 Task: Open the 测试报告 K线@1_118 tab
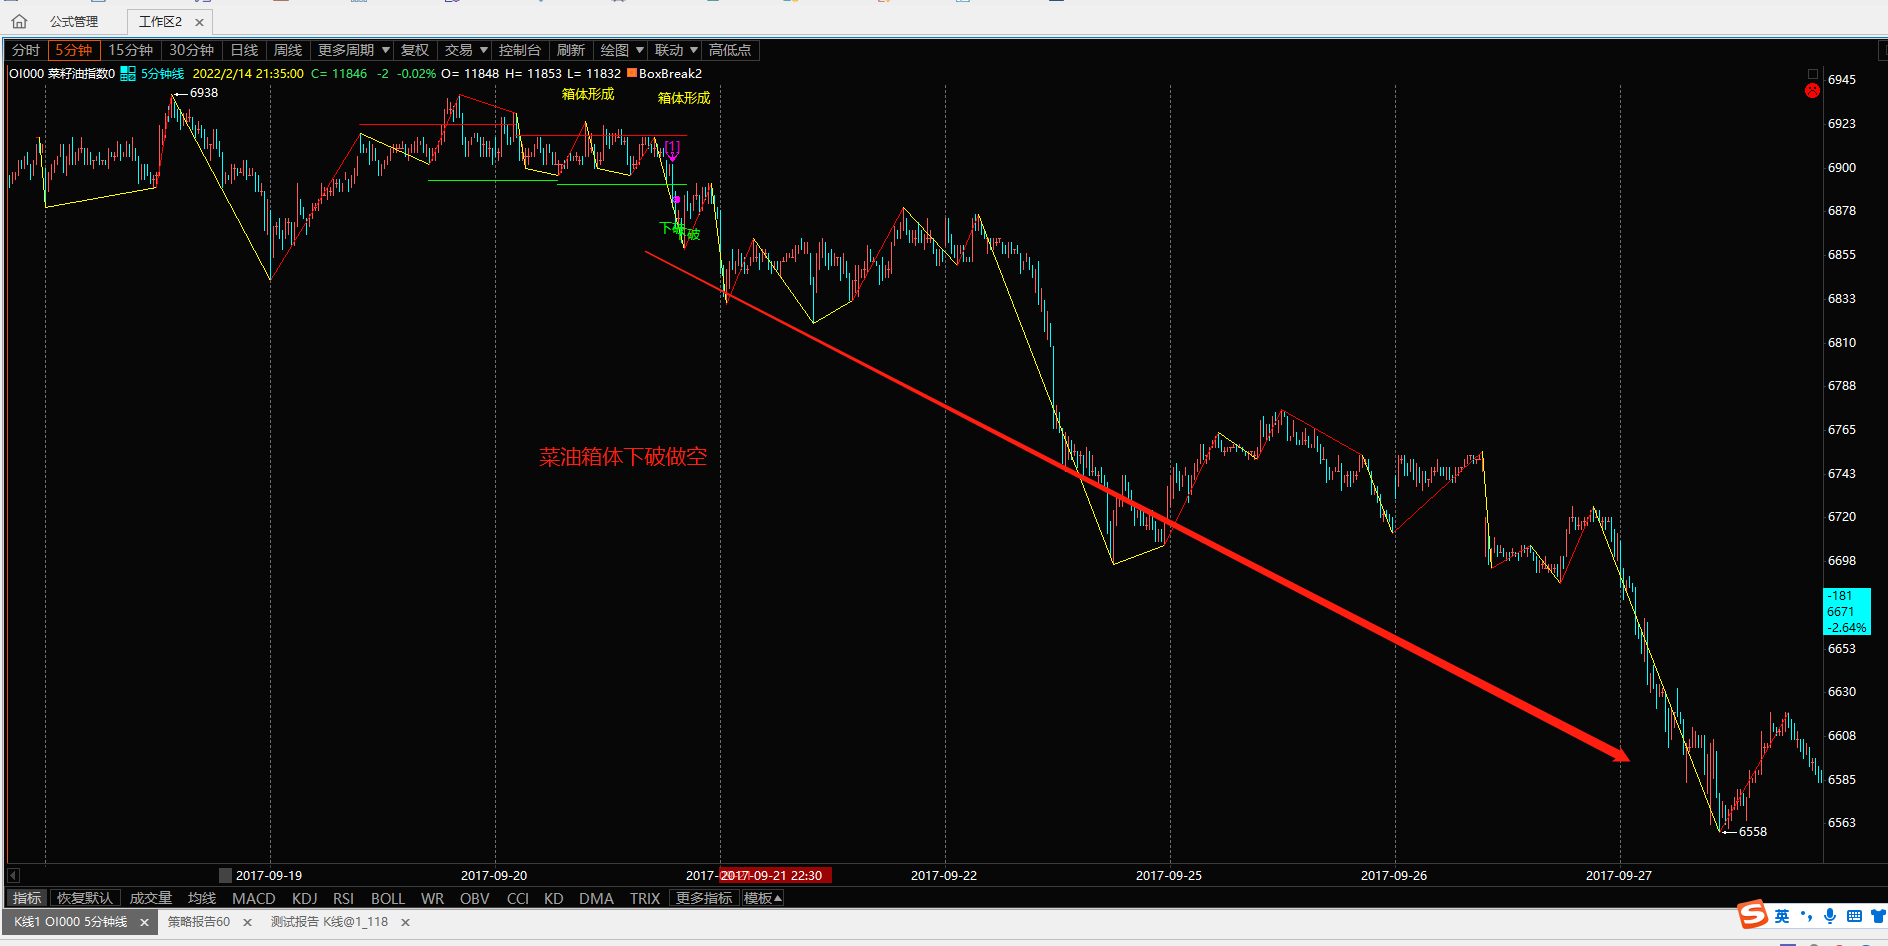[x=329, y=922]
